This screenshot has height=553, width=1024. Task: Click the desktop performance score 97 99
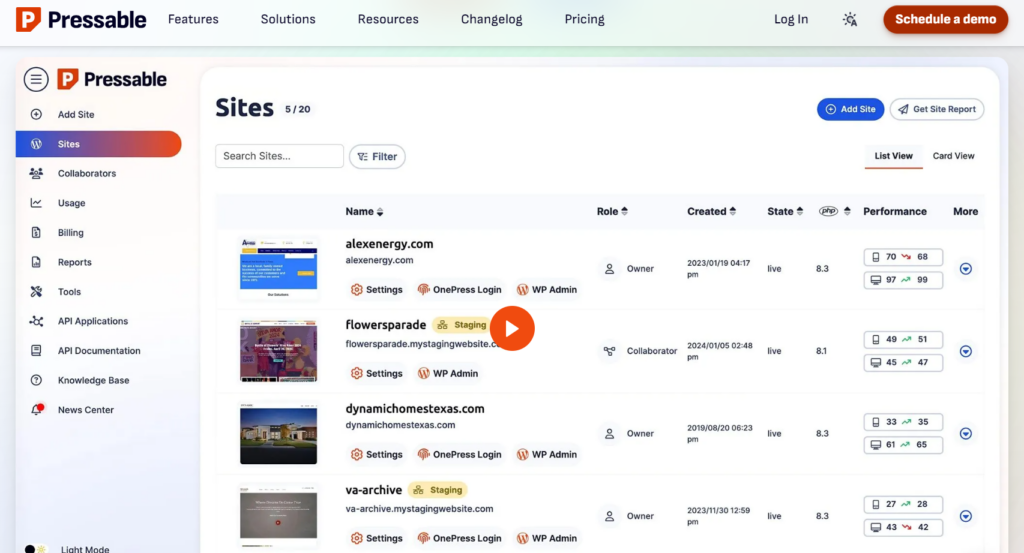click(x=903, y=280)
